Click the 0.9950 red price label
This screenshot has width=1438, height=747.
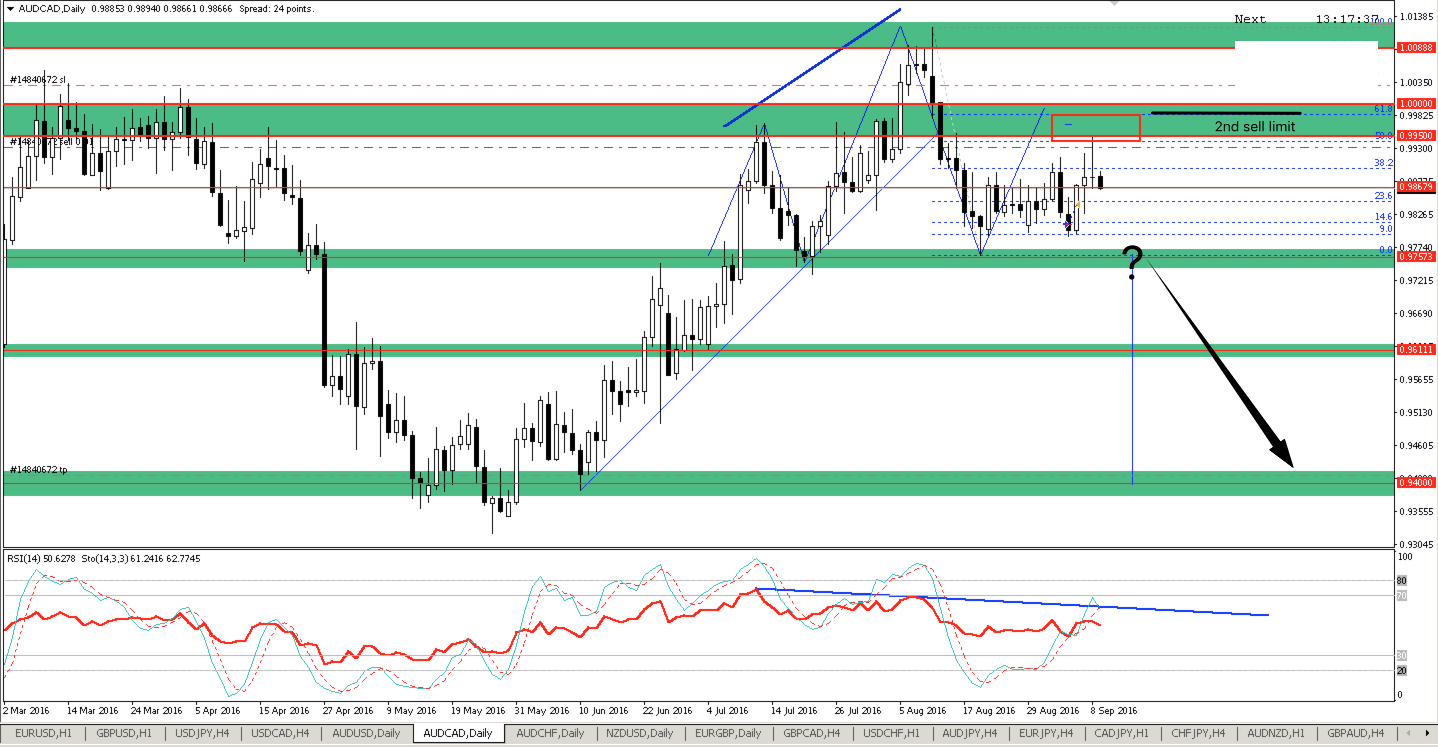click(1415, 135)
